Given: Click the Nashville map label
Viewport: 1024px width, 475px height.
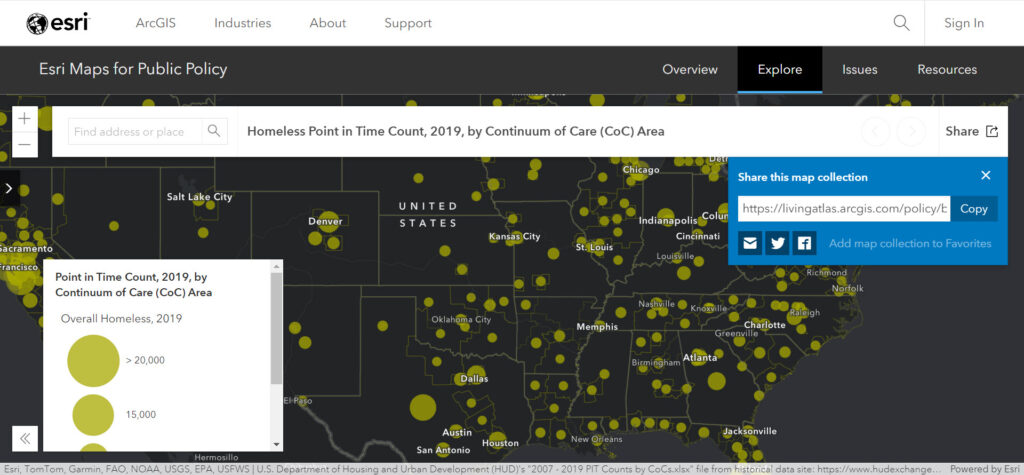Looking at the screenshot, I should 656,304.
